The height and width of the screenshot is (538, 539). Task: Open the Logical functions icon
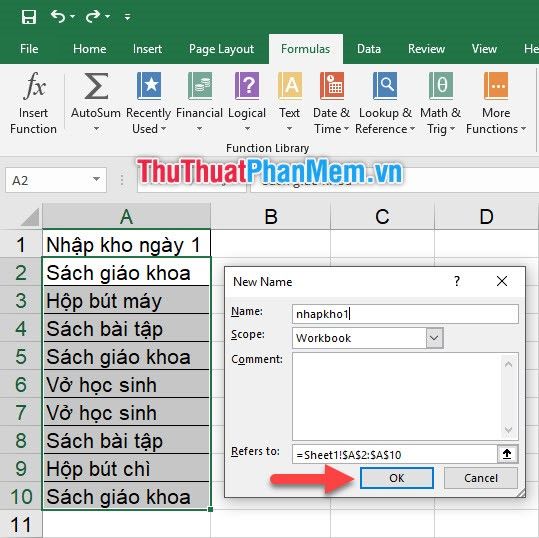point(247,86)
